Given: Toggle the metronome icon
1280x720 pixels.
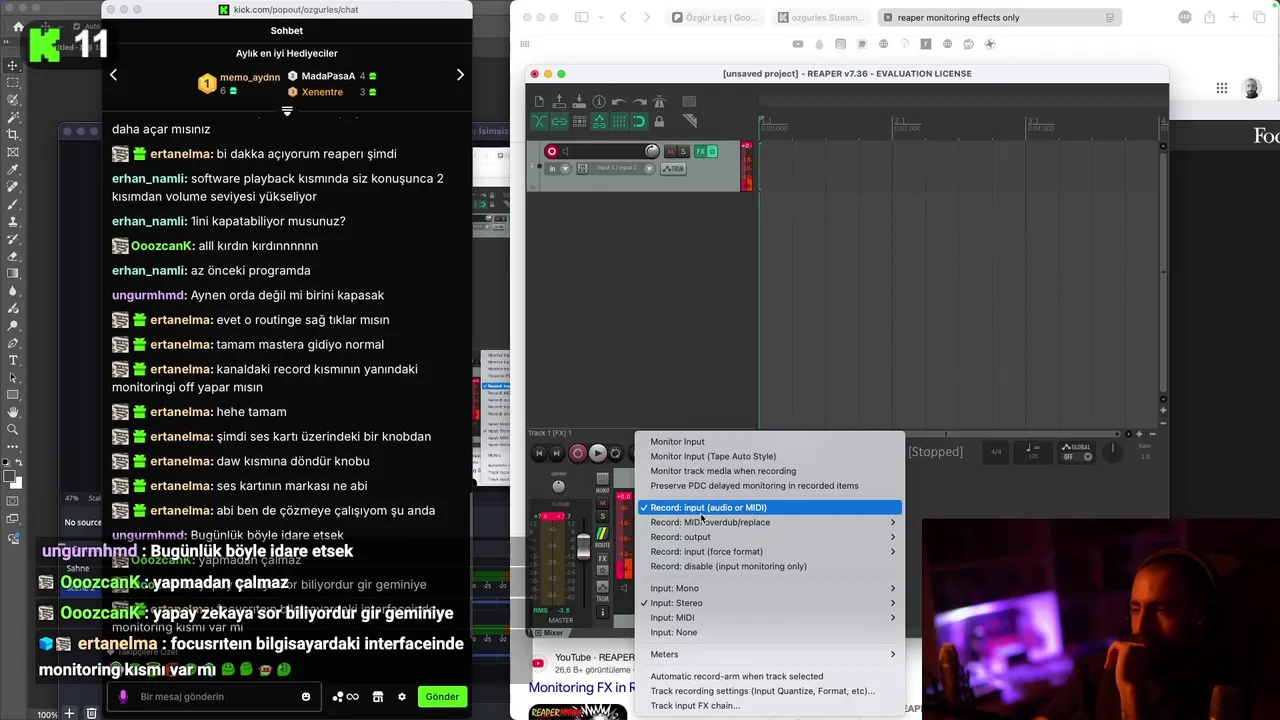Looking at the screenshot, I should point(659,102).
